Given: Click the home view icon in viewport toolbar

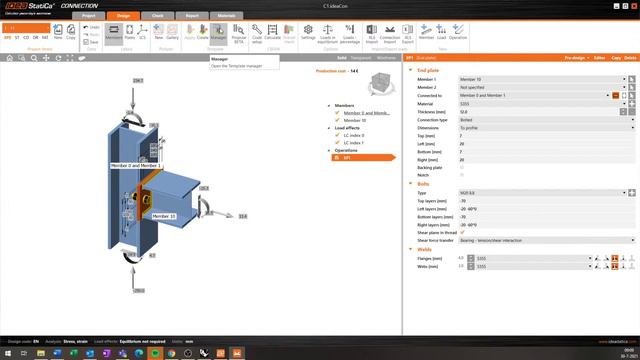Looking at the screenshot, I should [9, 58].
